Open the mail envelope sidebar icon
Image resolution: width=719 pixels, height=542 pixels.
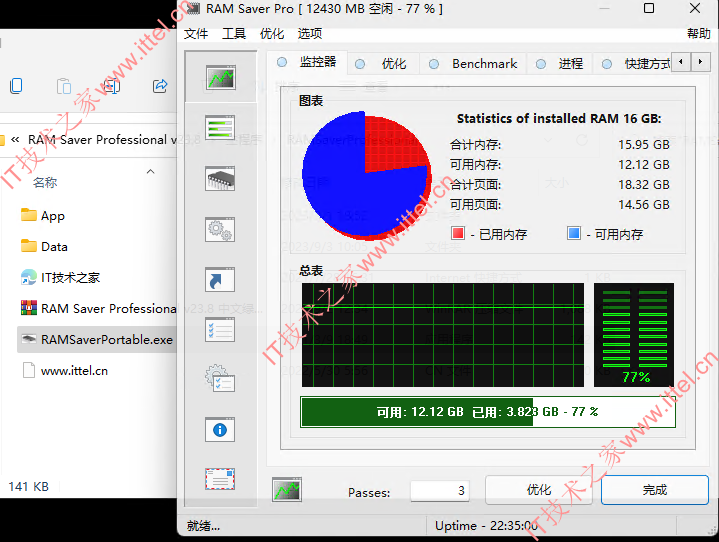[220, 479]
